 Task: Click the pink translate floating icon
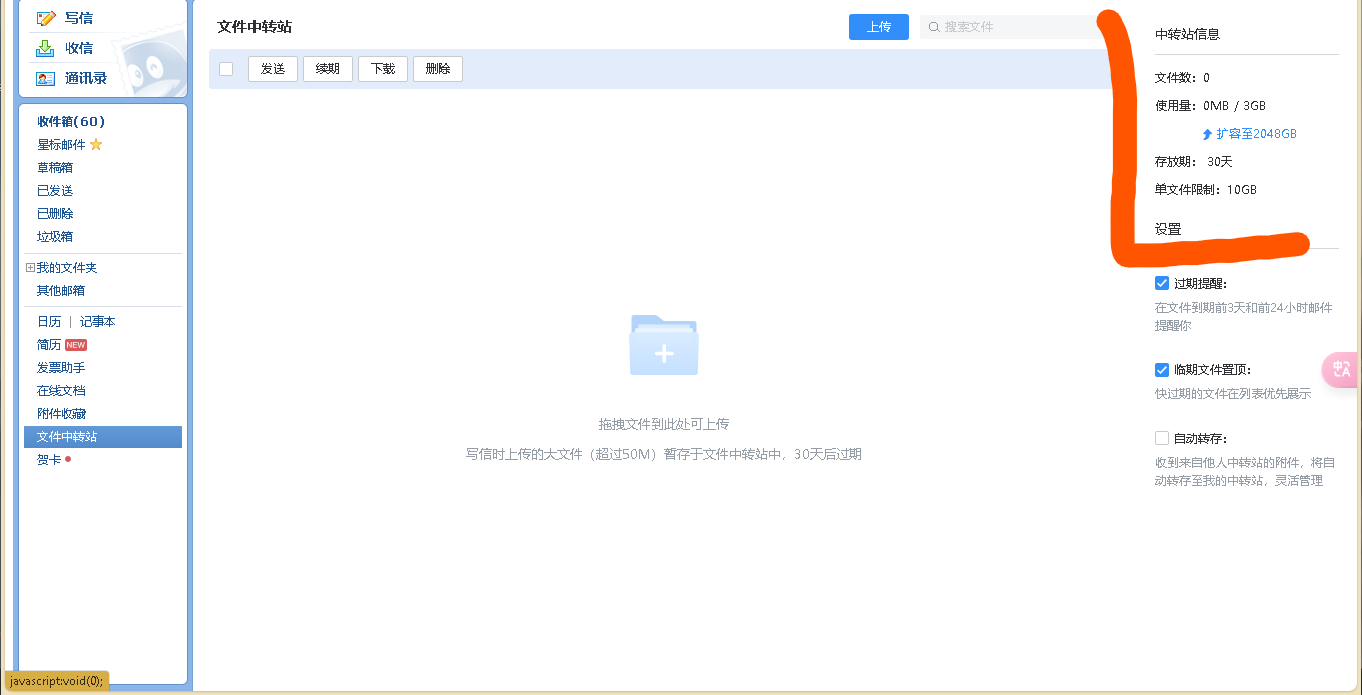[1341, 370]
